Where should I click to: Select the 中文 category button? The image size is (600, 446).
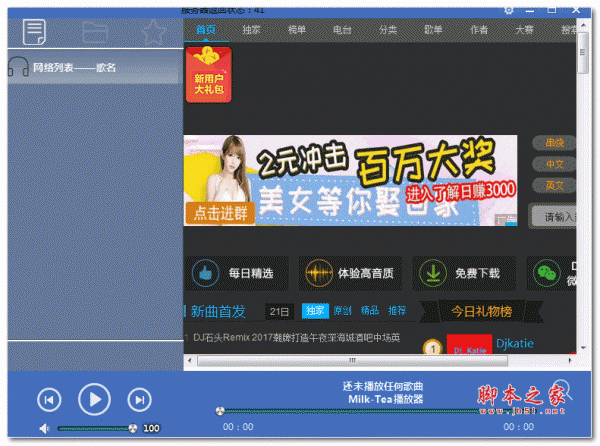[x=554, y=164]
